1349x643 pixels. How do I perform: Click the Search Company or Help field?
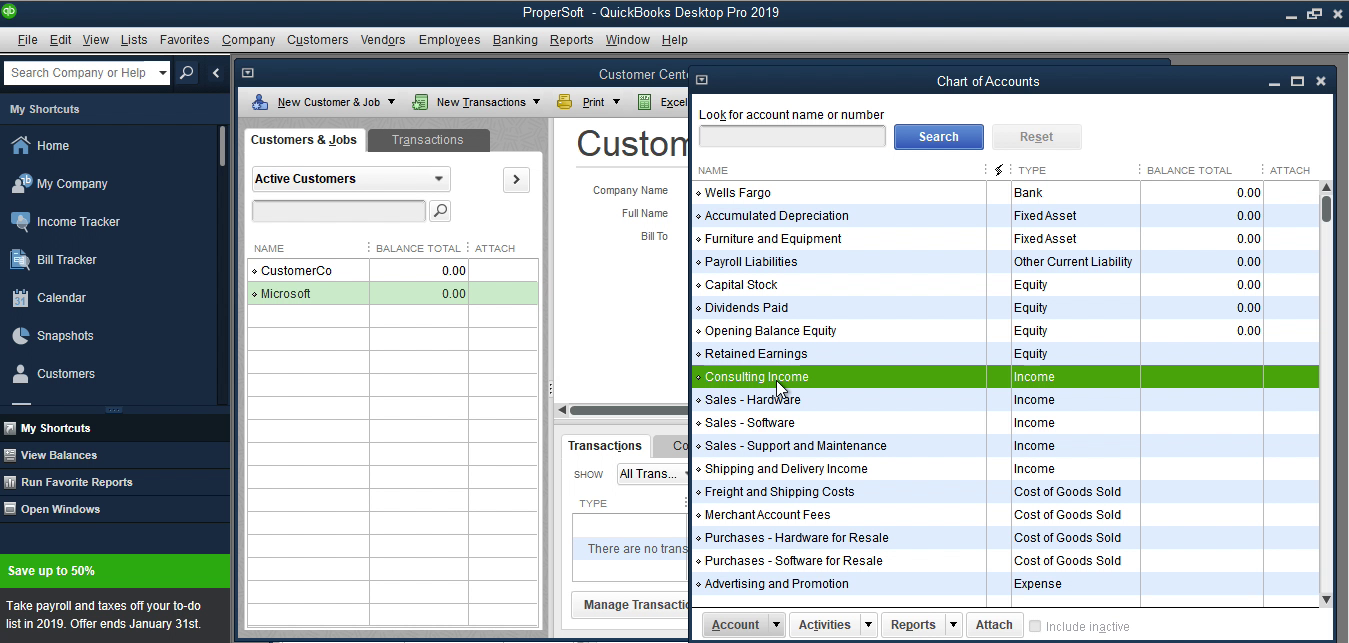[80, 73]
